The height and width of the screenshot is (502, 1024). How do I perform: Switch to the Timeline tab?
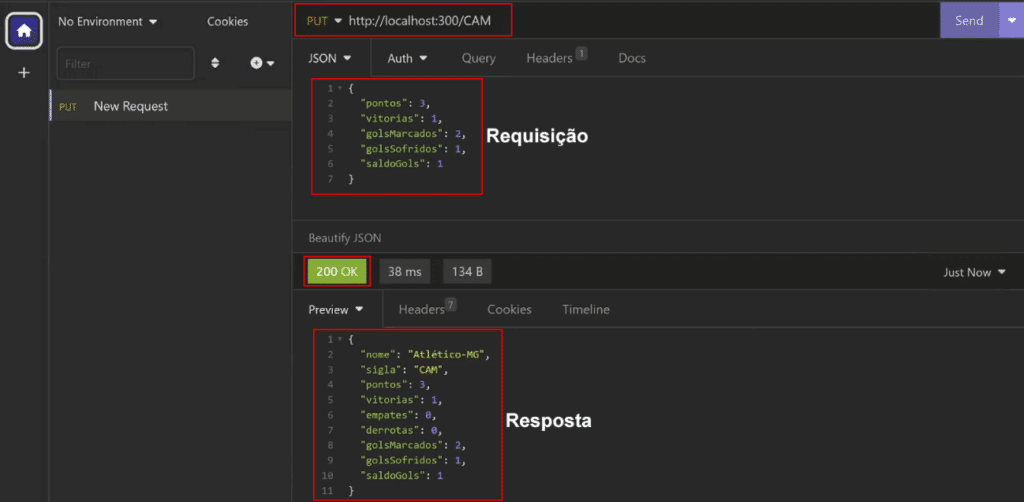click(586, 309)
